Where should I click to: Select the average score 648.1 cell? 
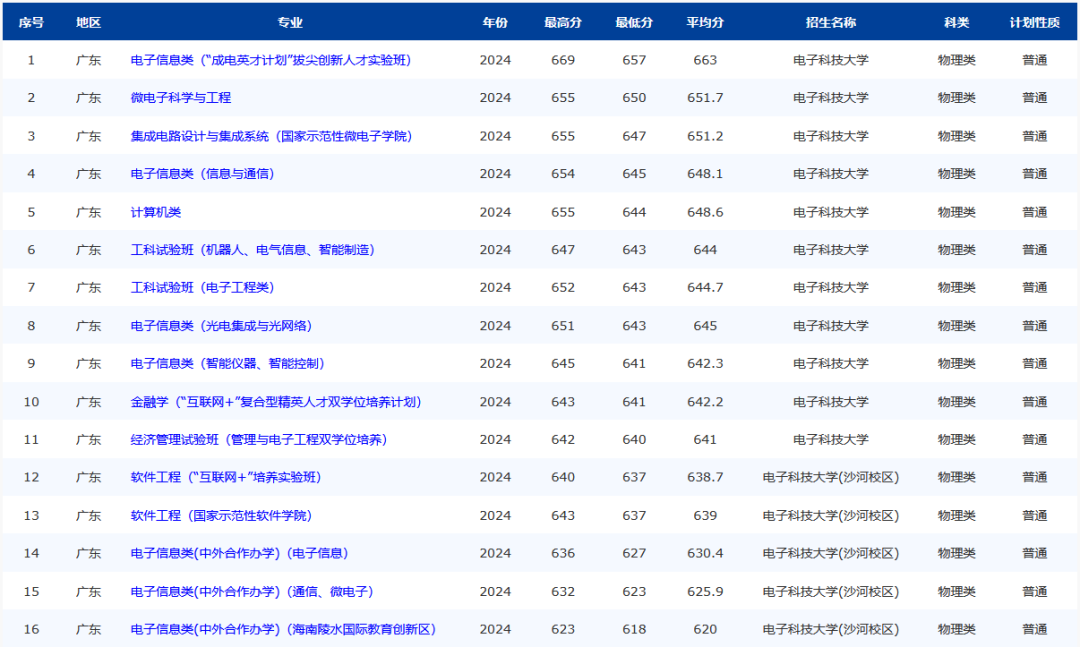[705, 174]
